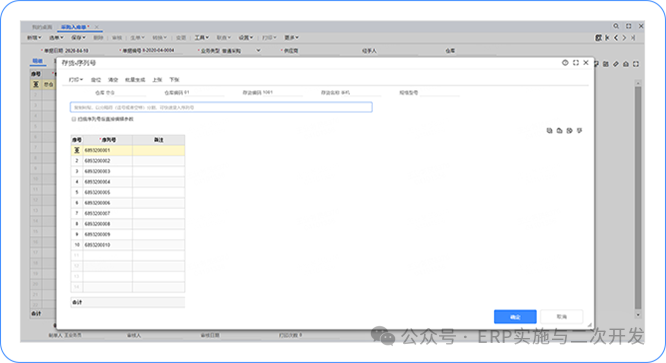The width and height of the screenshot is (666, 363).
Task: Jump to the first record with the first-arrow icon
Action: 607,38
